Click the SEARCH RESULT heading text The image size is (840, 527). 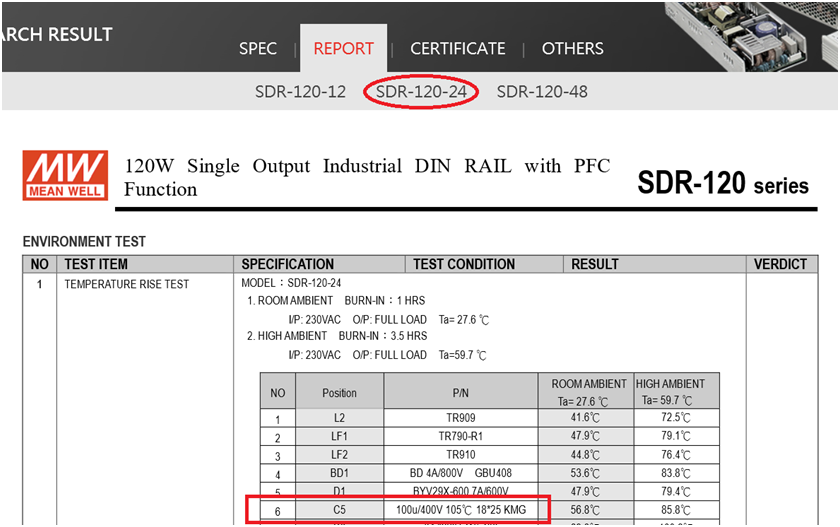[56, 35]
